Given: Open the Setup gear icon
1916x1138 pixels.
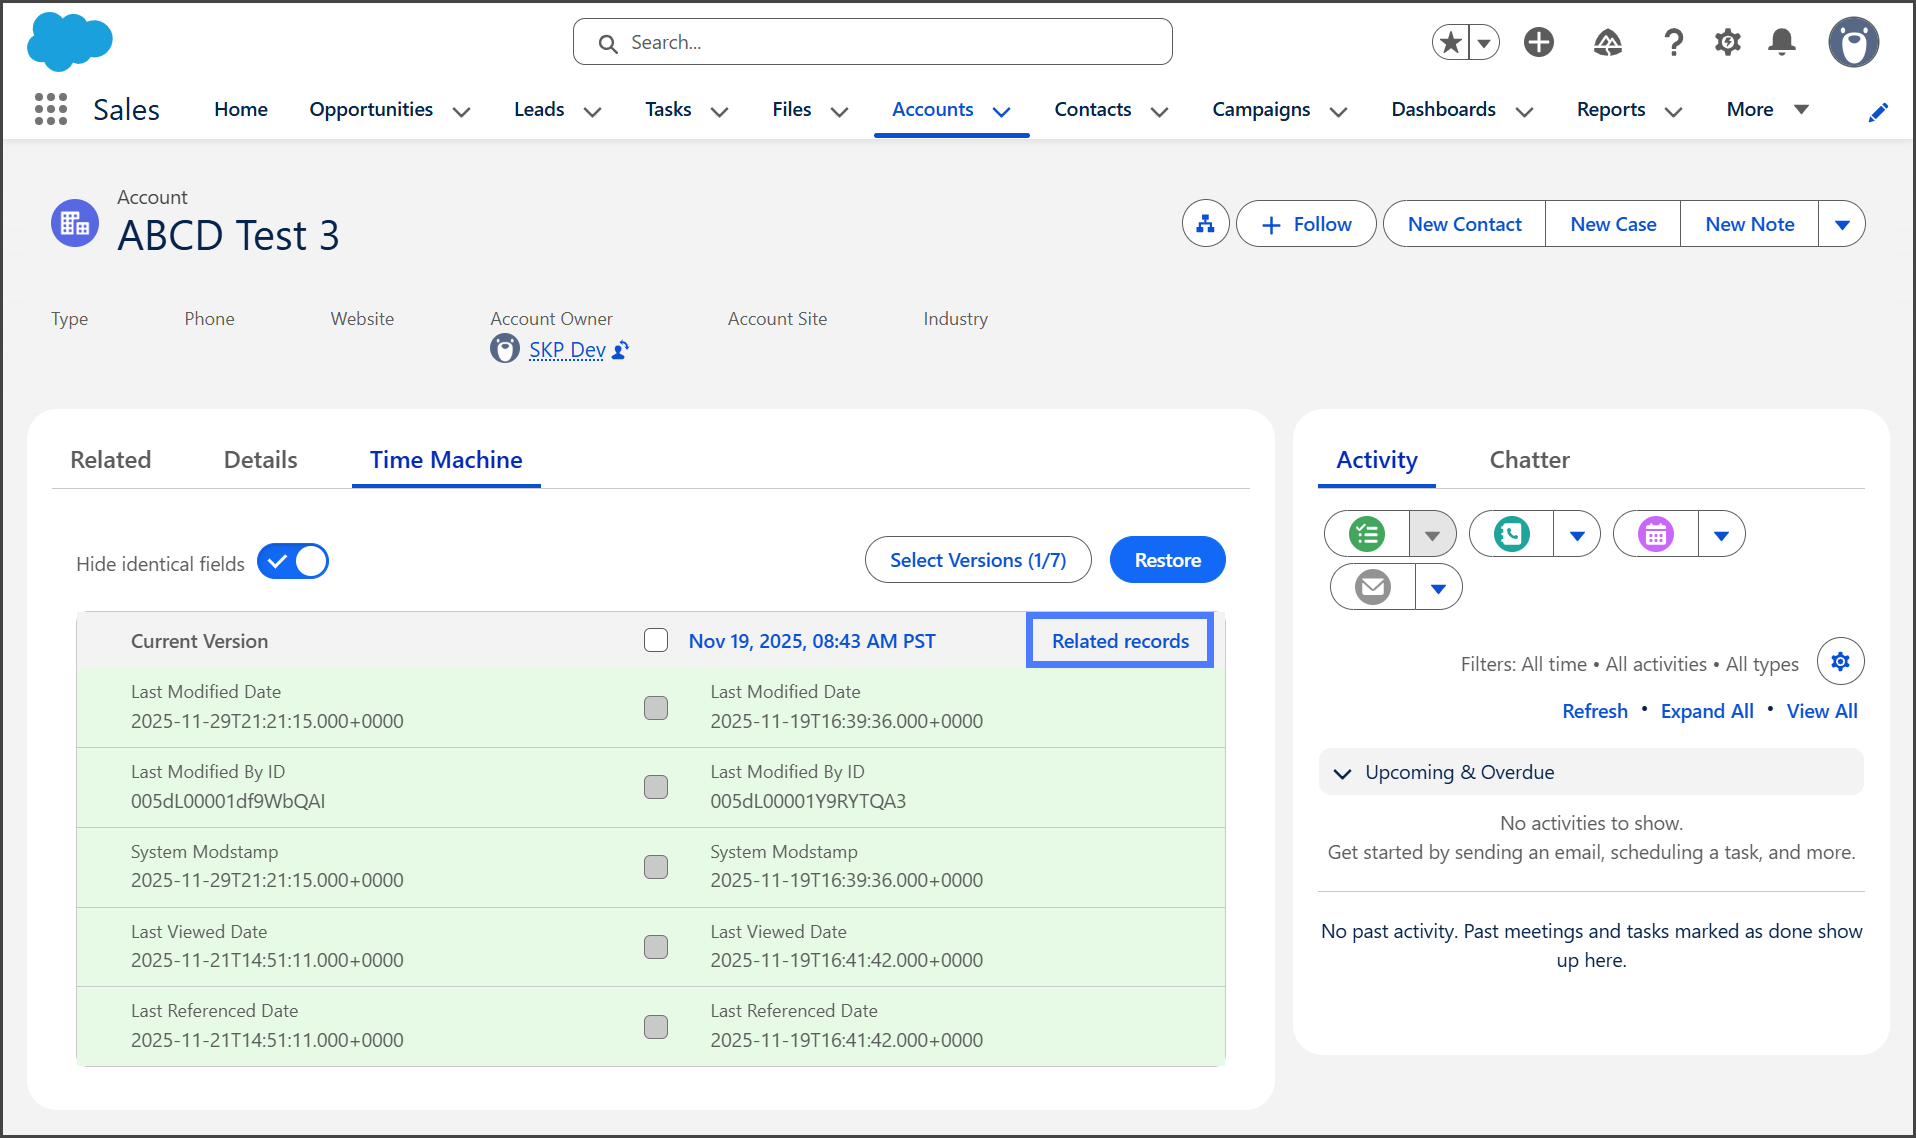Looking at the screenshot, I should (1727, 42).
